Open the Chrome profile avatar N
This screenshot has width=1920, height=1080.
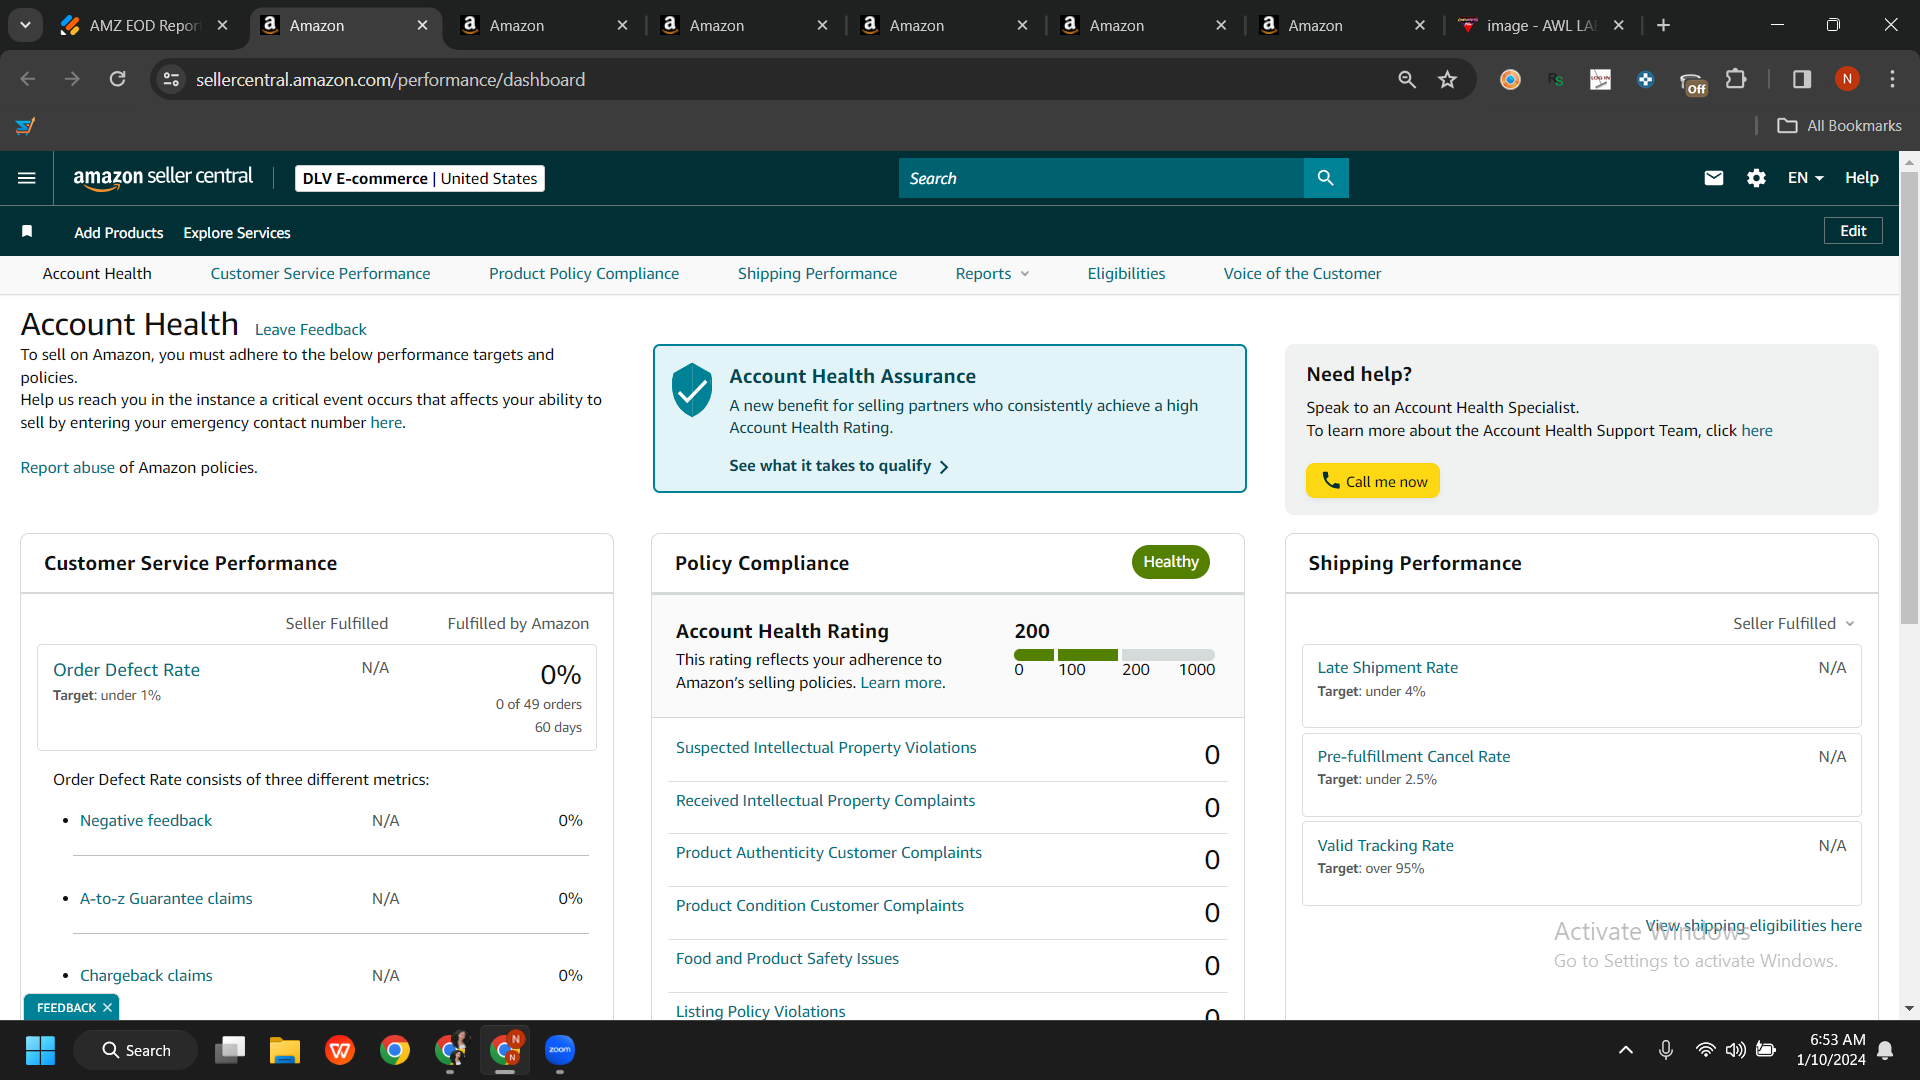1847,79
